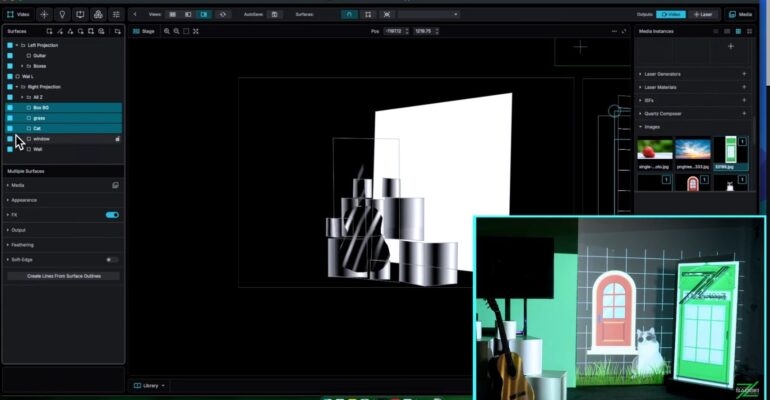Select the window surface row
770x400 pixels.
[x=63, y=139]
